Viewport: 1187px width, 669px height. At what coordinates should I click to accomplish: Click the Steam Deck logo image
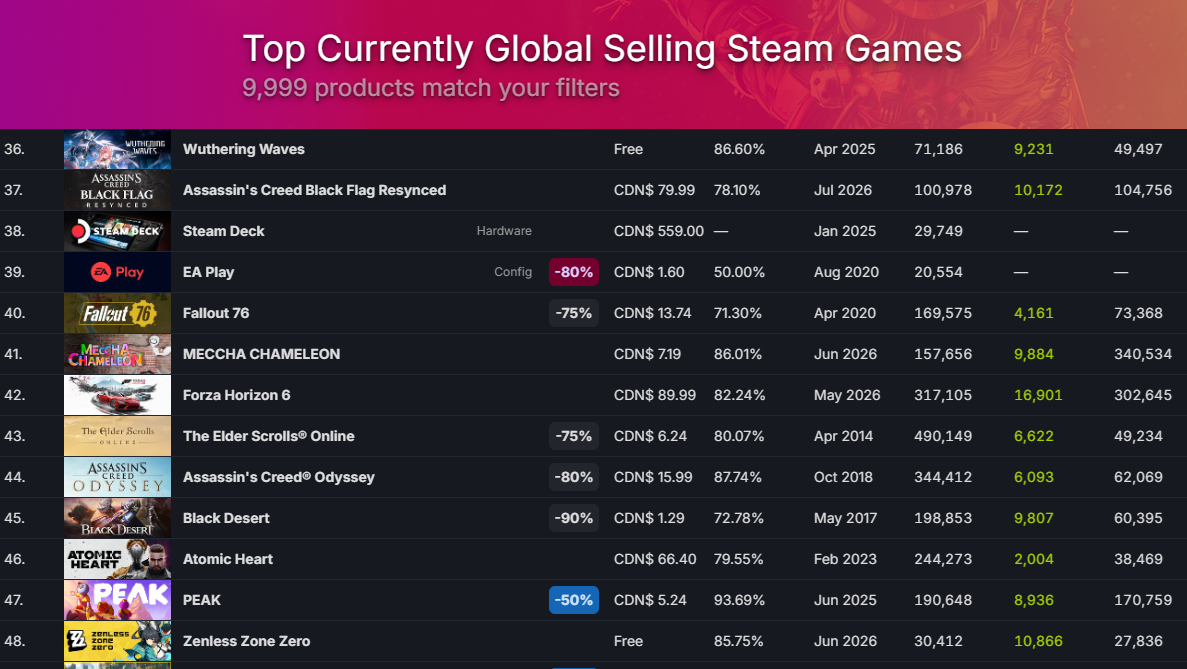tap(117, 231)
